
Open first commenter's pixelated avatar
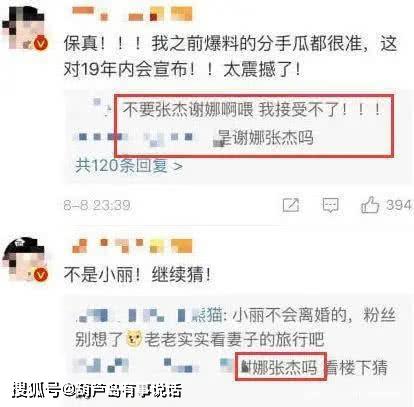(24, 29)
